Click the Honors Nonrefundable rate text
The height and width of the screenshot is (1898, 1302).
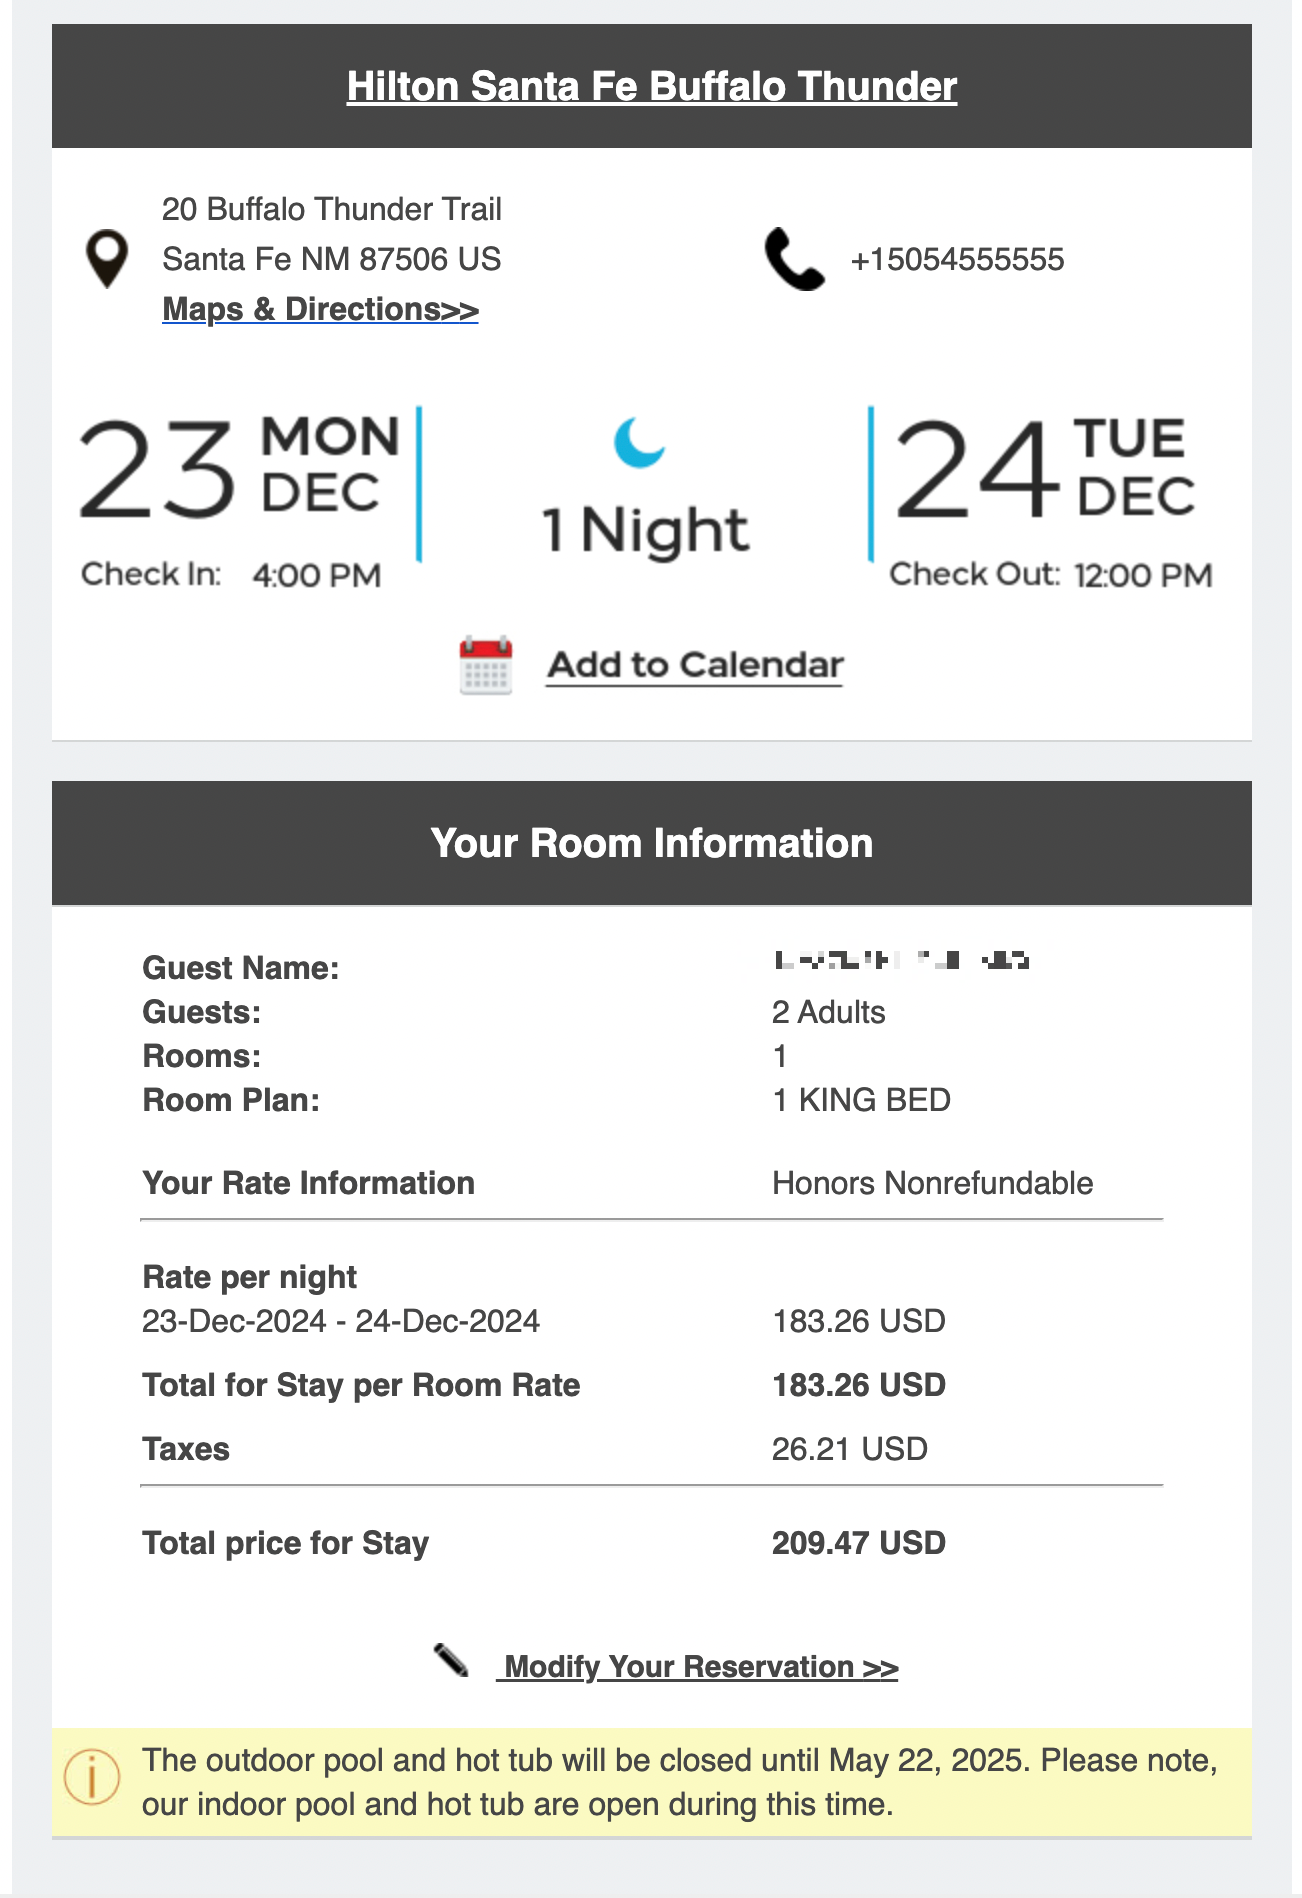933,1183
